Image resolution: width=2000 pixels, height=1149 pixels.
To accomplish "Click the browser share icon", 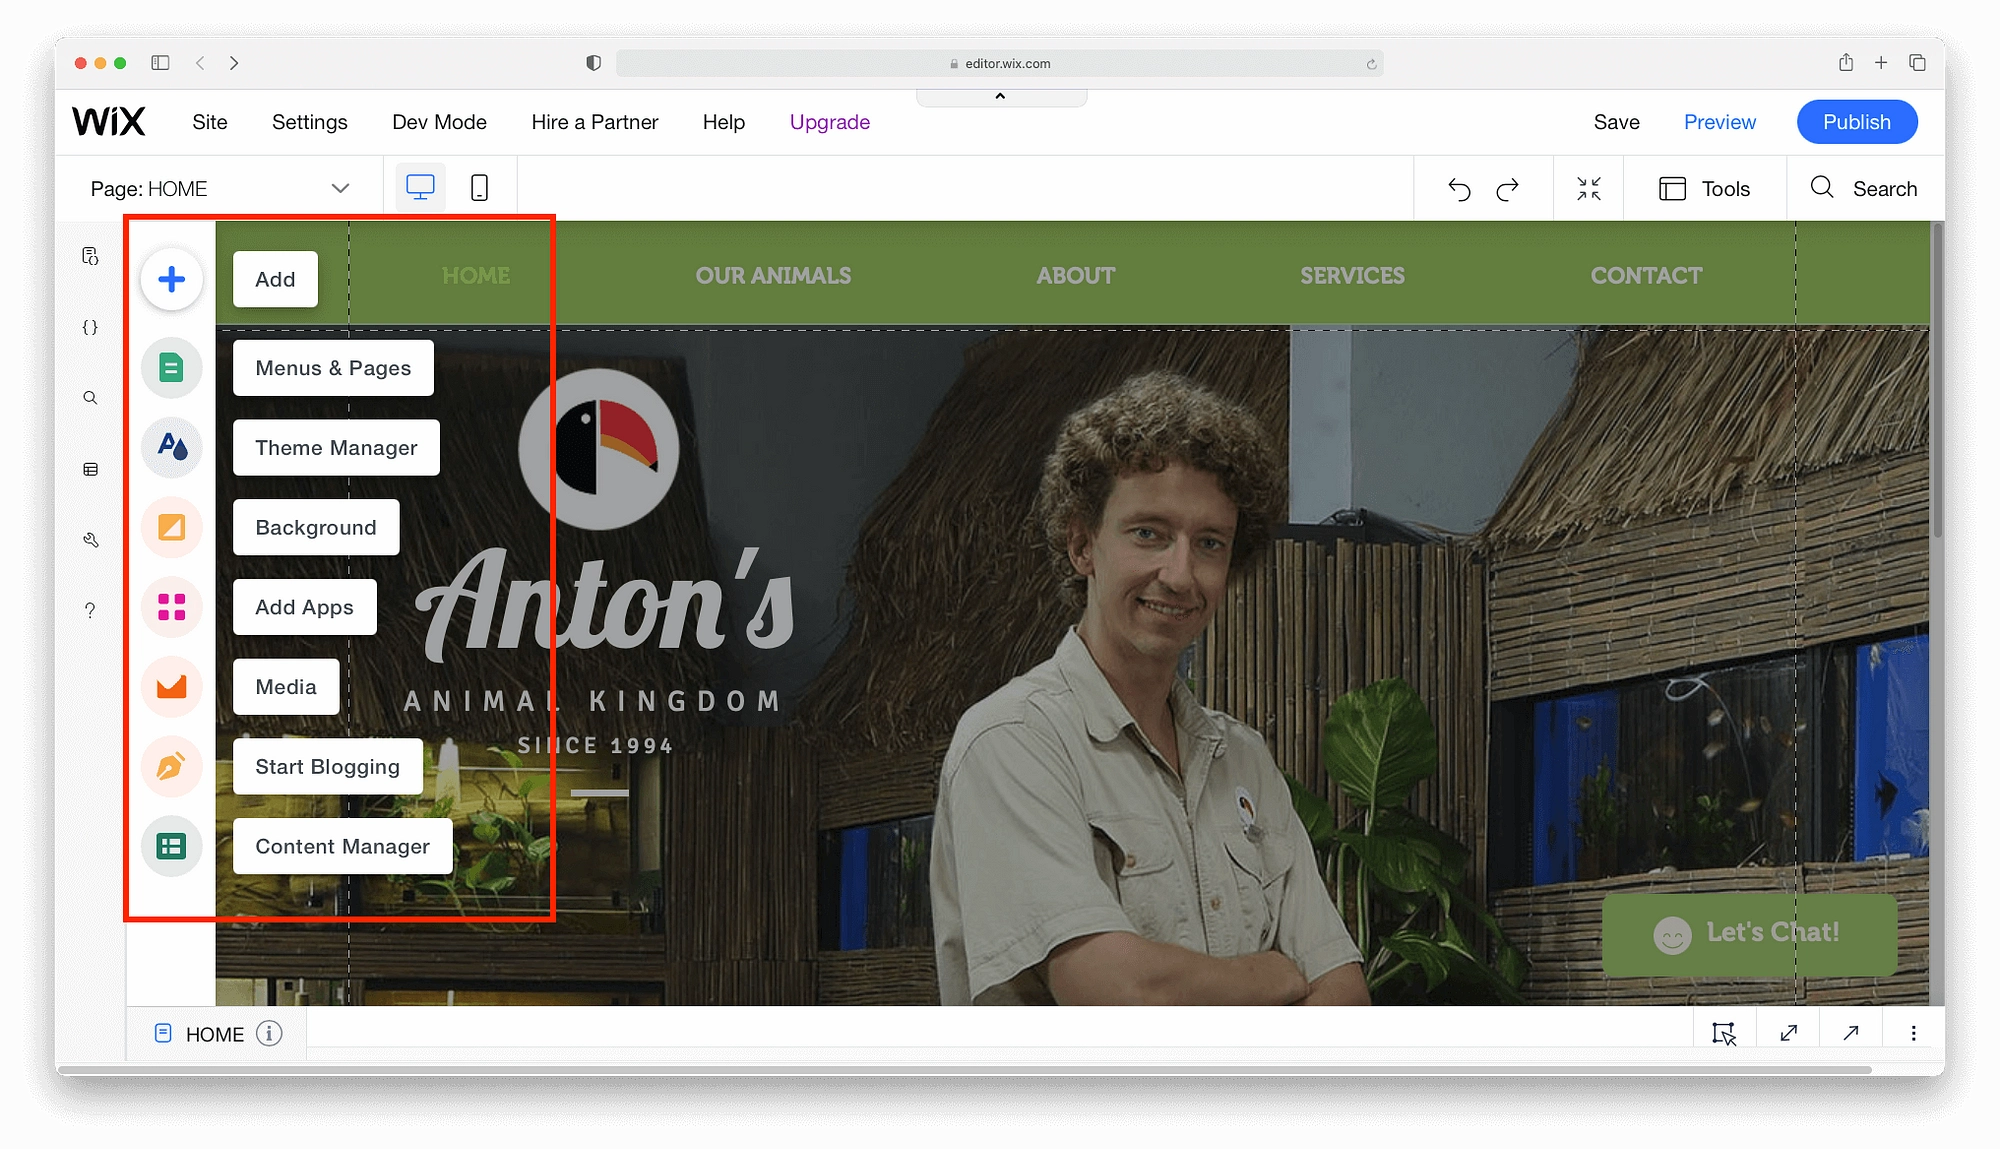I will 1846,62.
